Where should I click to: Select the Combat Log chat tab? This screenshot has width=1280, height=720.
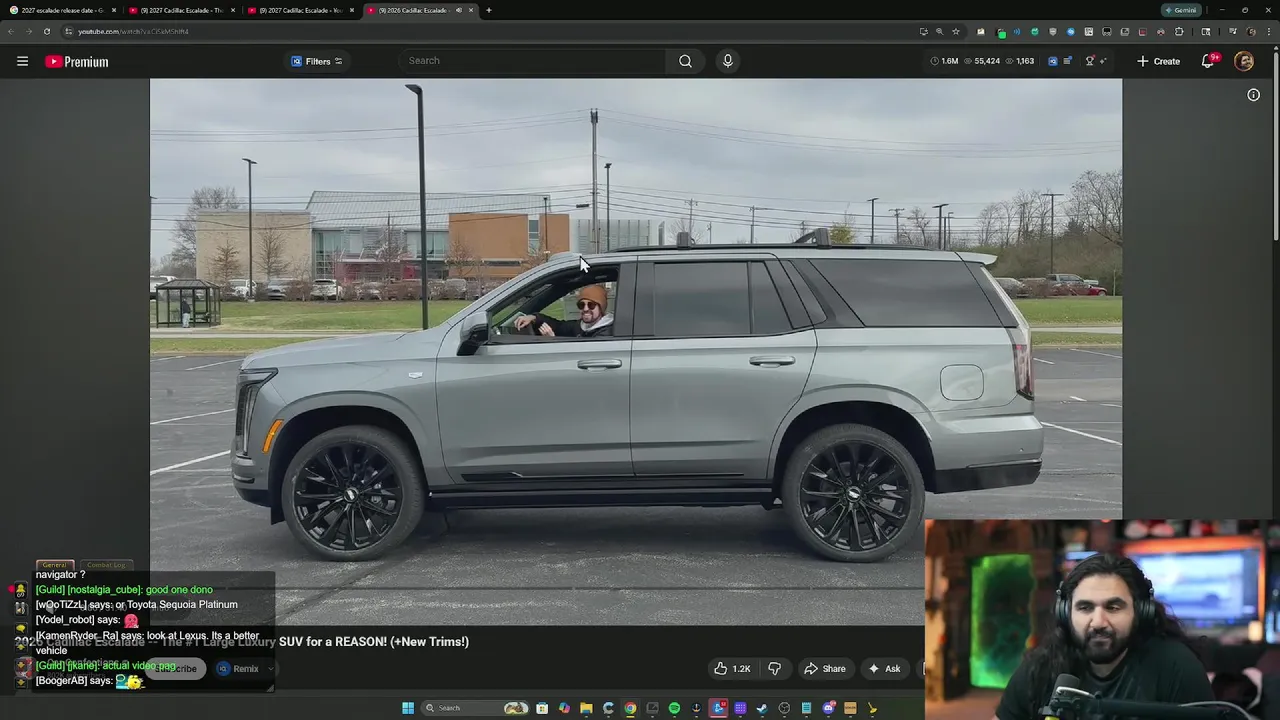(x=106, y=565)
